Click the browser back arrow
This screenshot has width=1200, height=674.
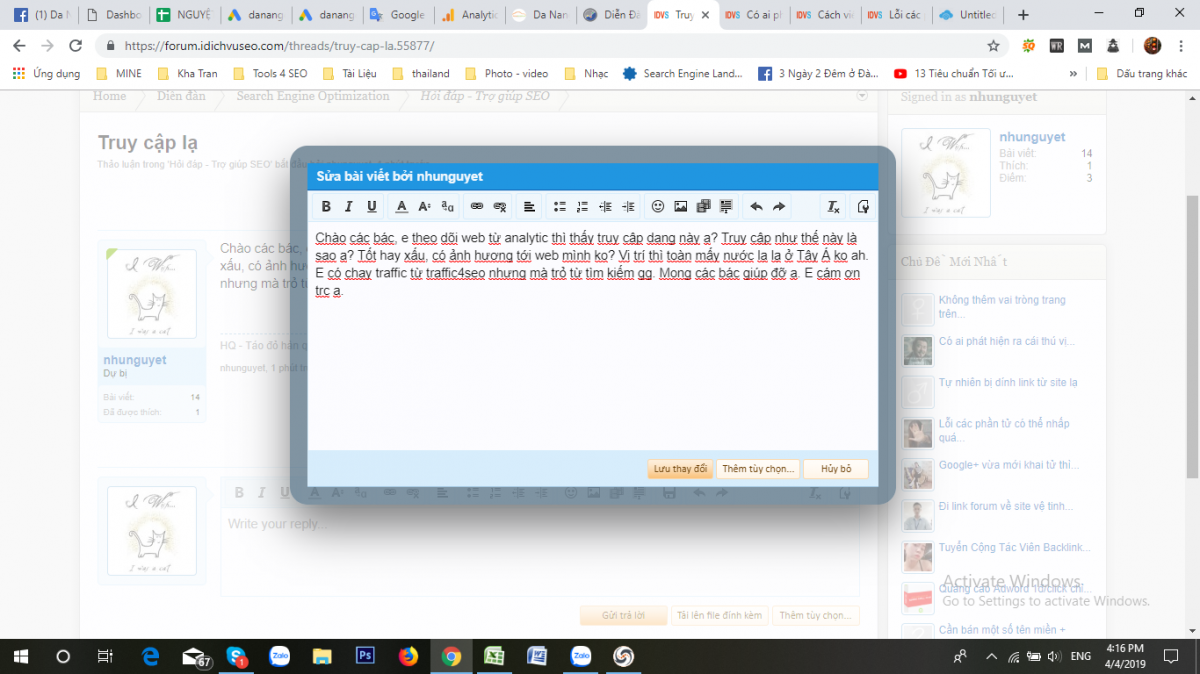pos(20,46)
